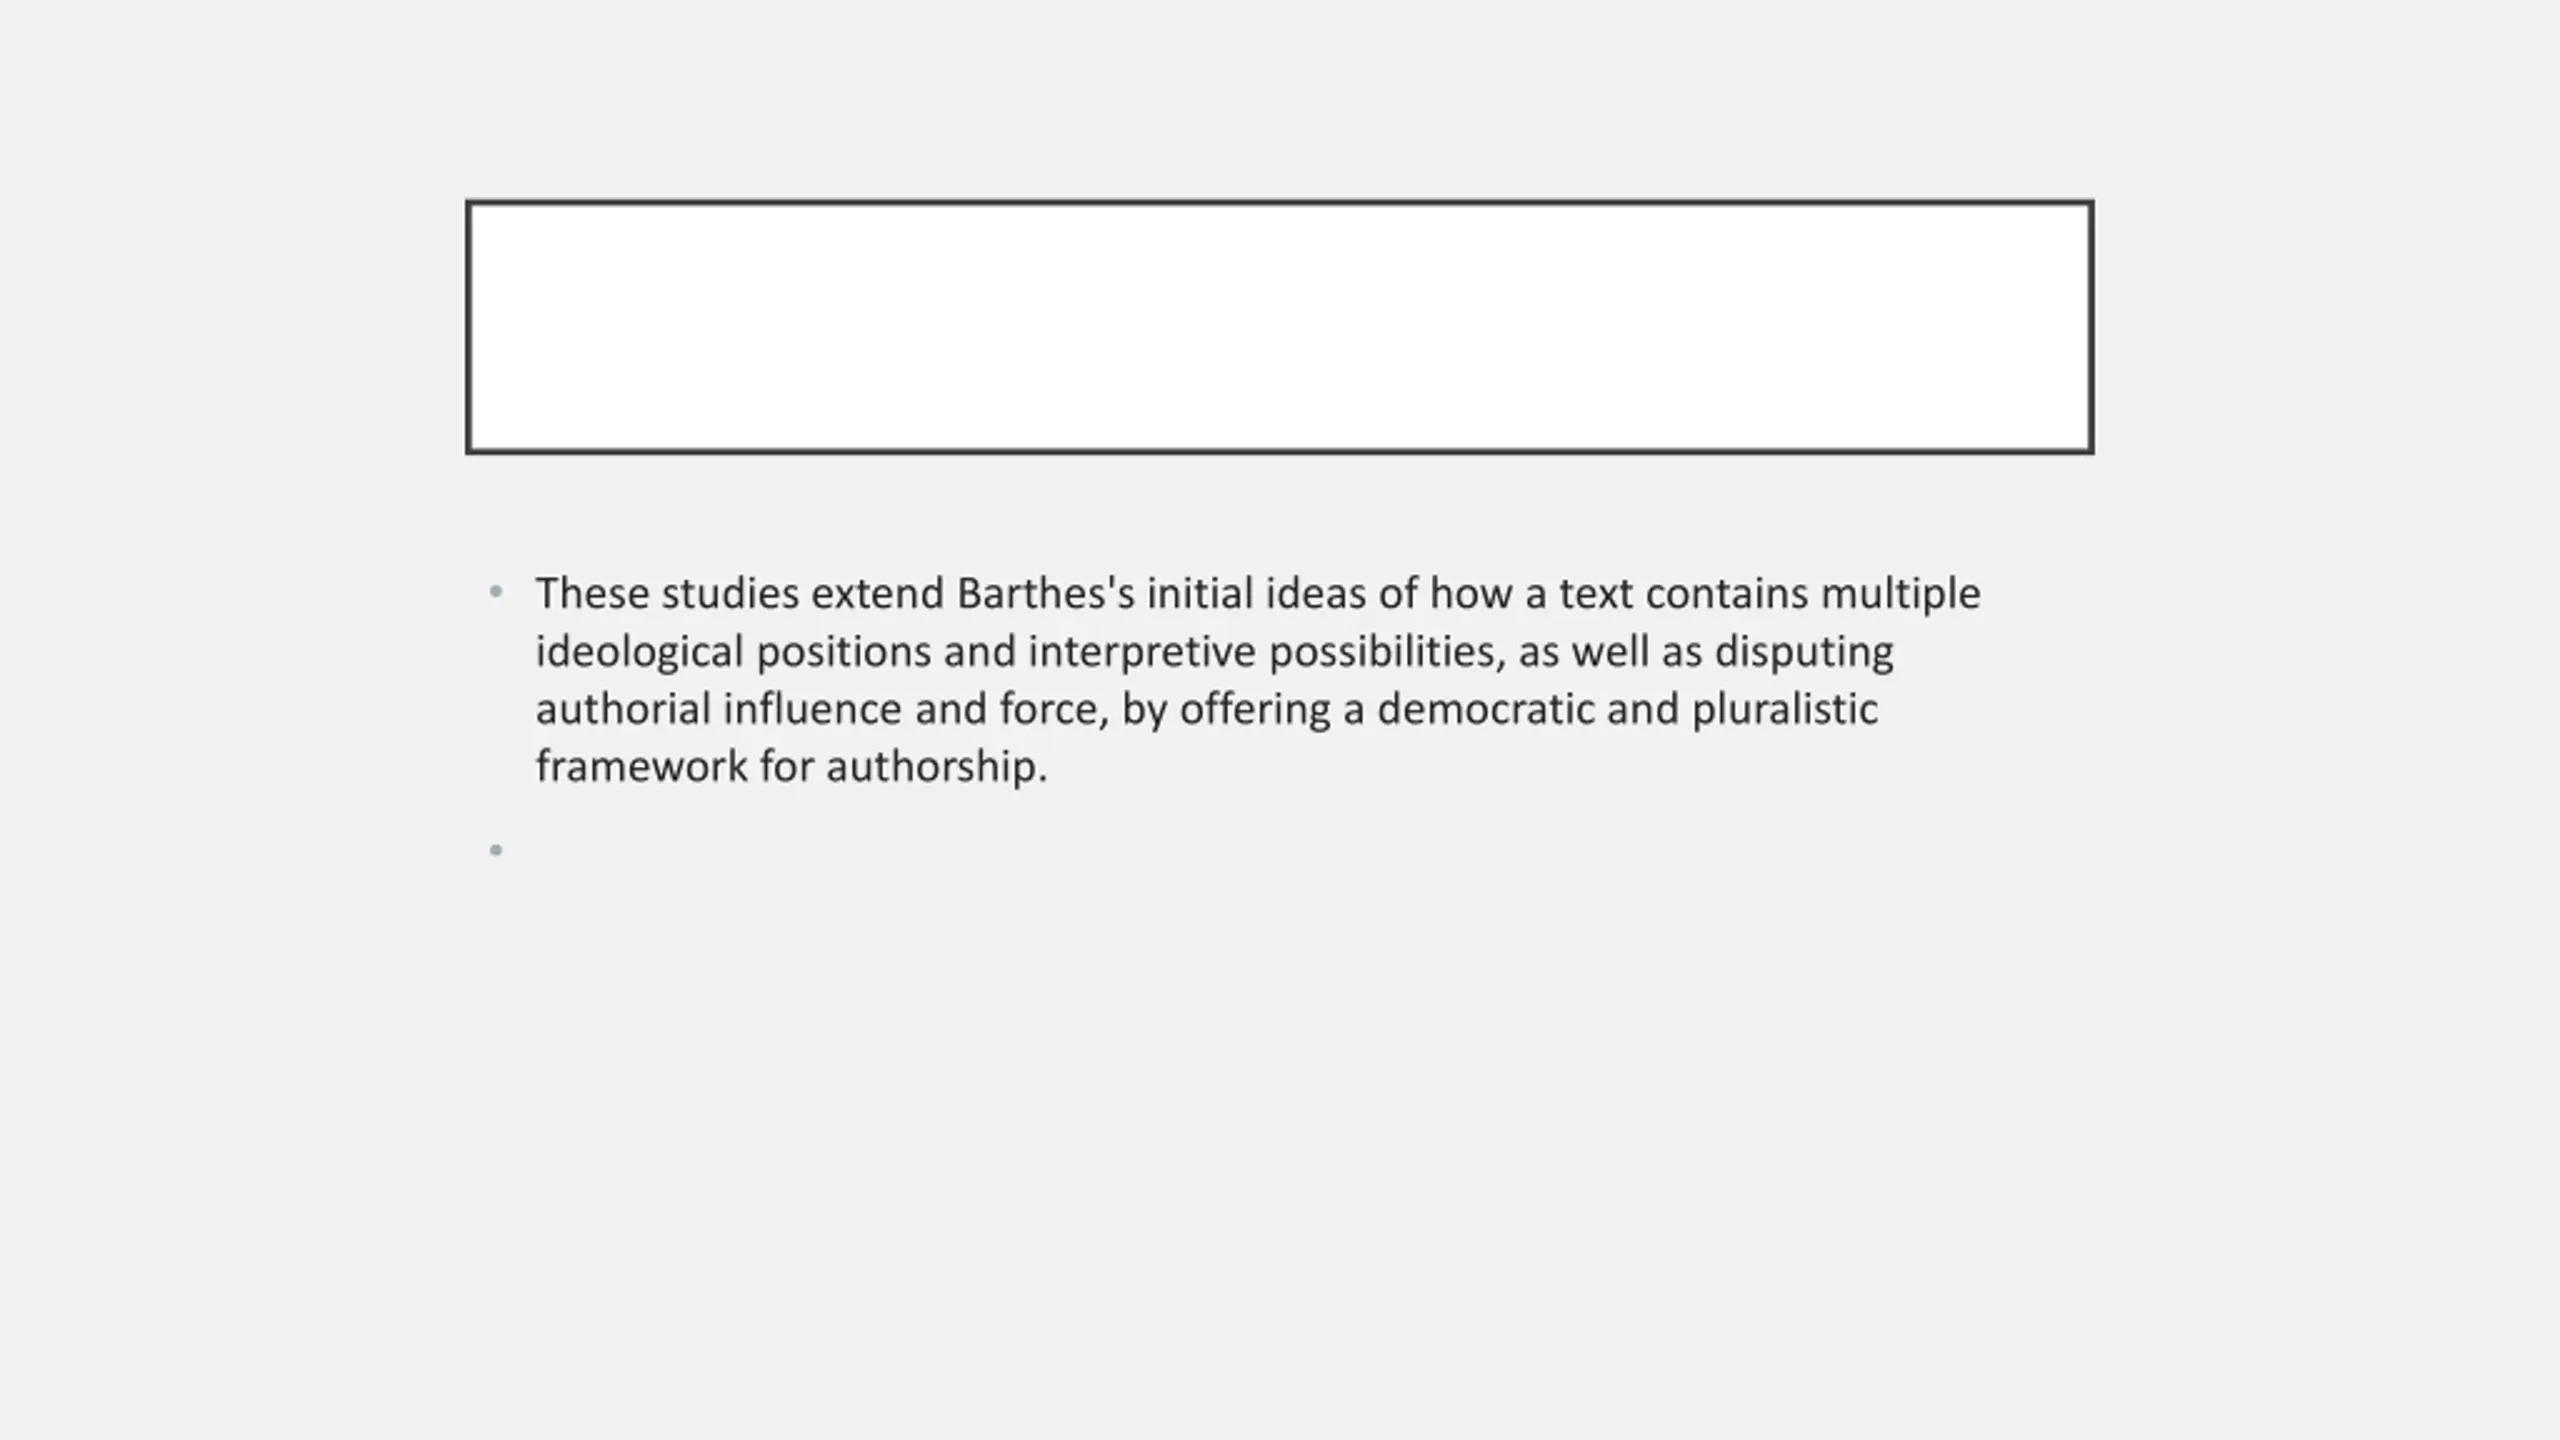The width and height of the screenshot is (2560, 1440).
Task: Place cursor on the word "authorial"
Action: 623,709
